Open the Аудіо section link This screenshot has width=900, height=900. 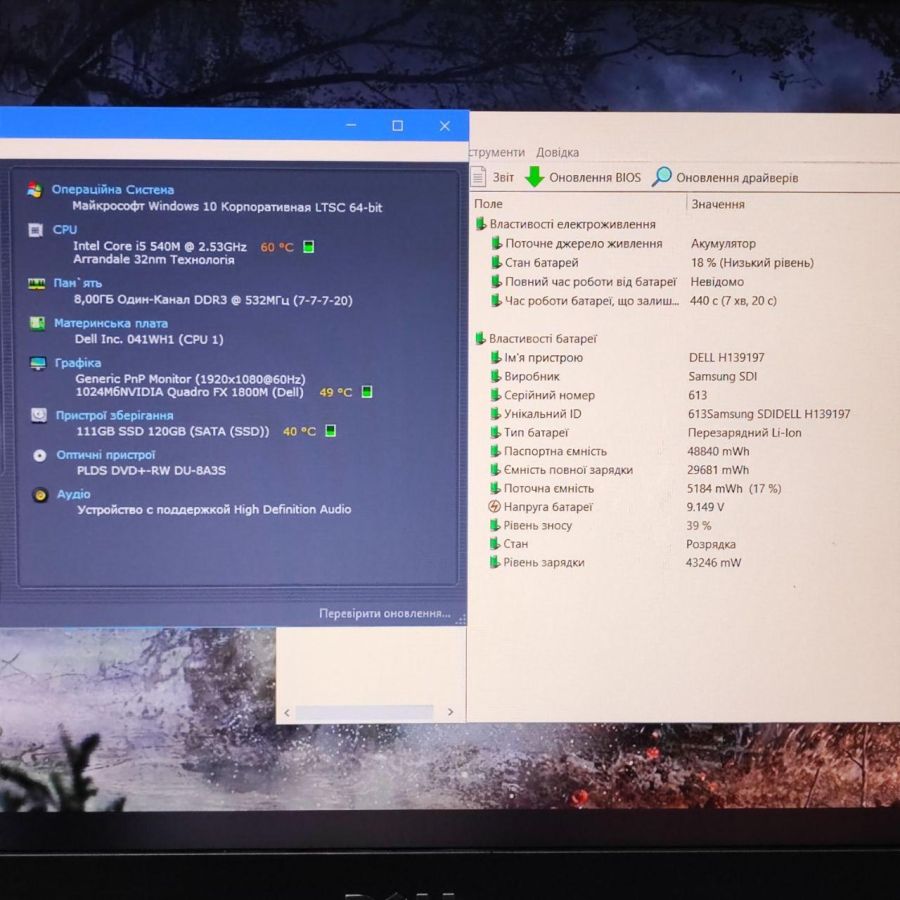[73, 494]
